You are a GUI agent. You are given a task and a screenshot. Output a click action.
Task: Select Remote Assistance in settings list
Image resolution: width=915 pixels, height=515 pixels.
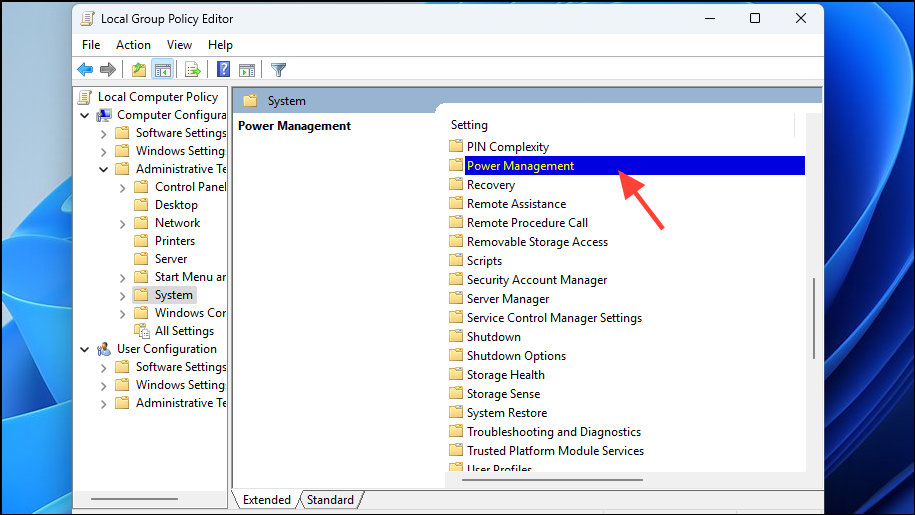pyautogui.click(x=516, y=204)
